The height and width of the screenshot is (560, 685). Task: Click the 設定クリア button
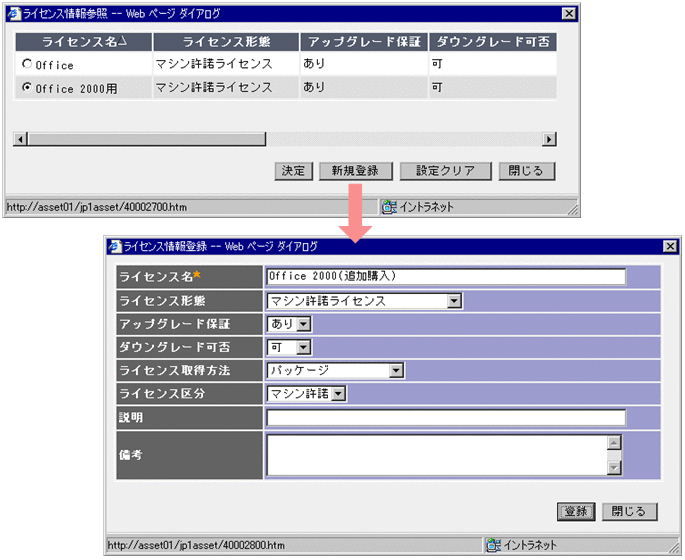tap(446, 171)
